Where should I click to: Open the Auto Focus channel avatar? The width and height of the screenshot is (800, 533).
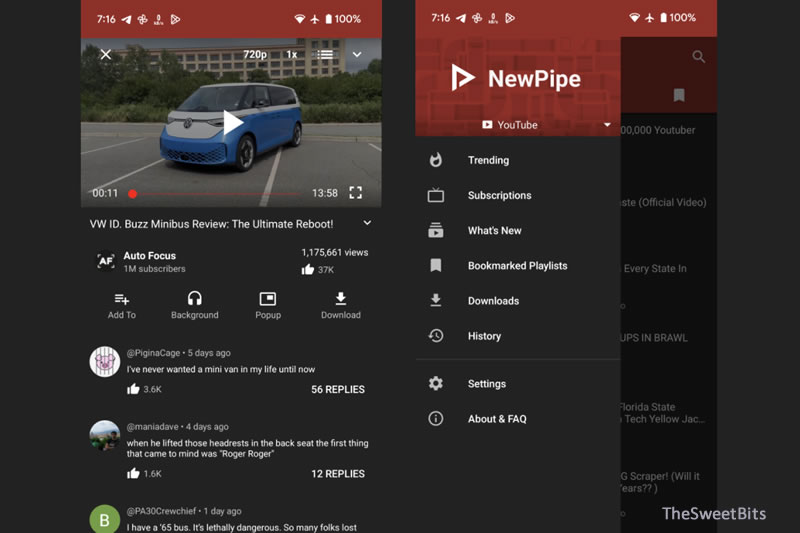(106, 261)
